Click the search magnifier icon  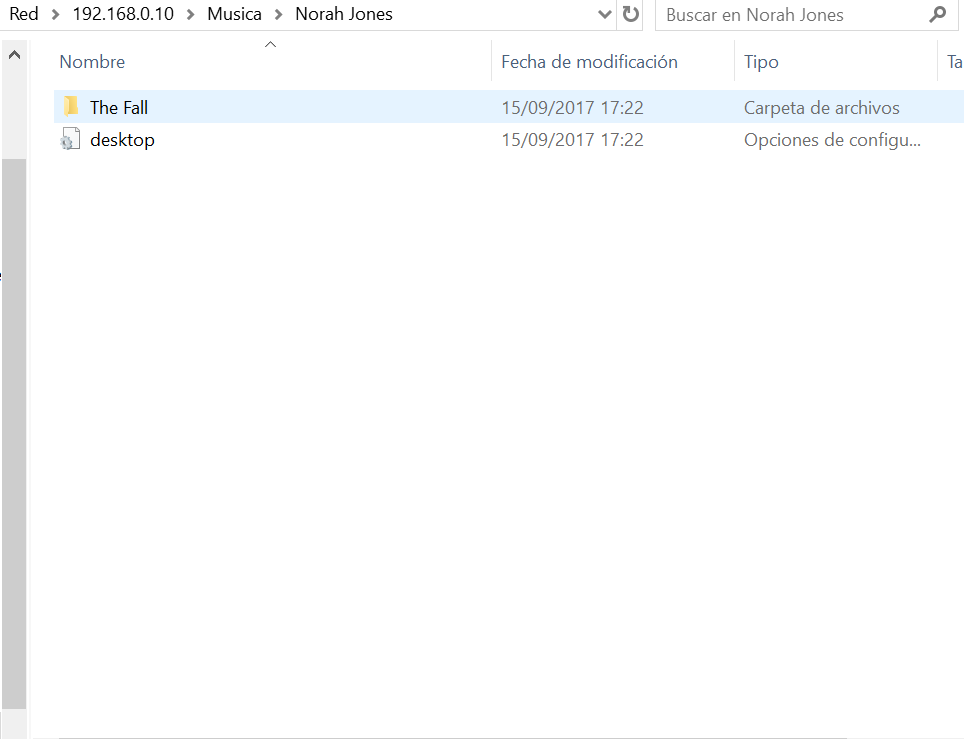coord(938,14)
